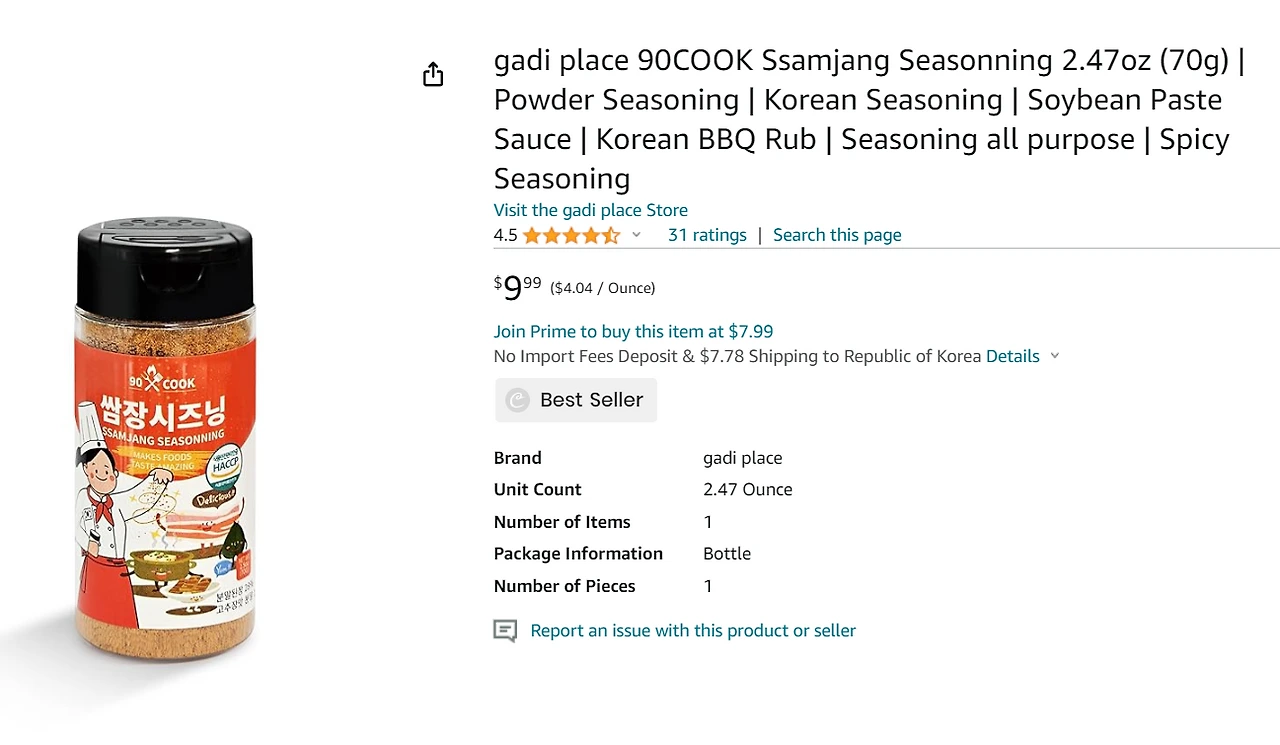Click the product title text
Screen dimensions: 1280x745
pos(869,119)
